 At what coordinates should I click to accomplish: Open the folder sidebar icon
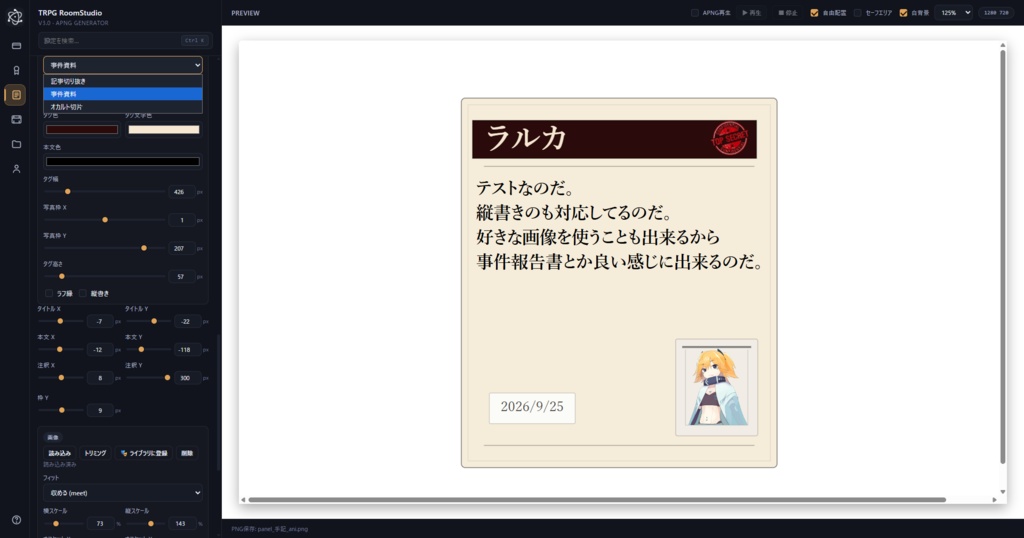coord(16,144)
